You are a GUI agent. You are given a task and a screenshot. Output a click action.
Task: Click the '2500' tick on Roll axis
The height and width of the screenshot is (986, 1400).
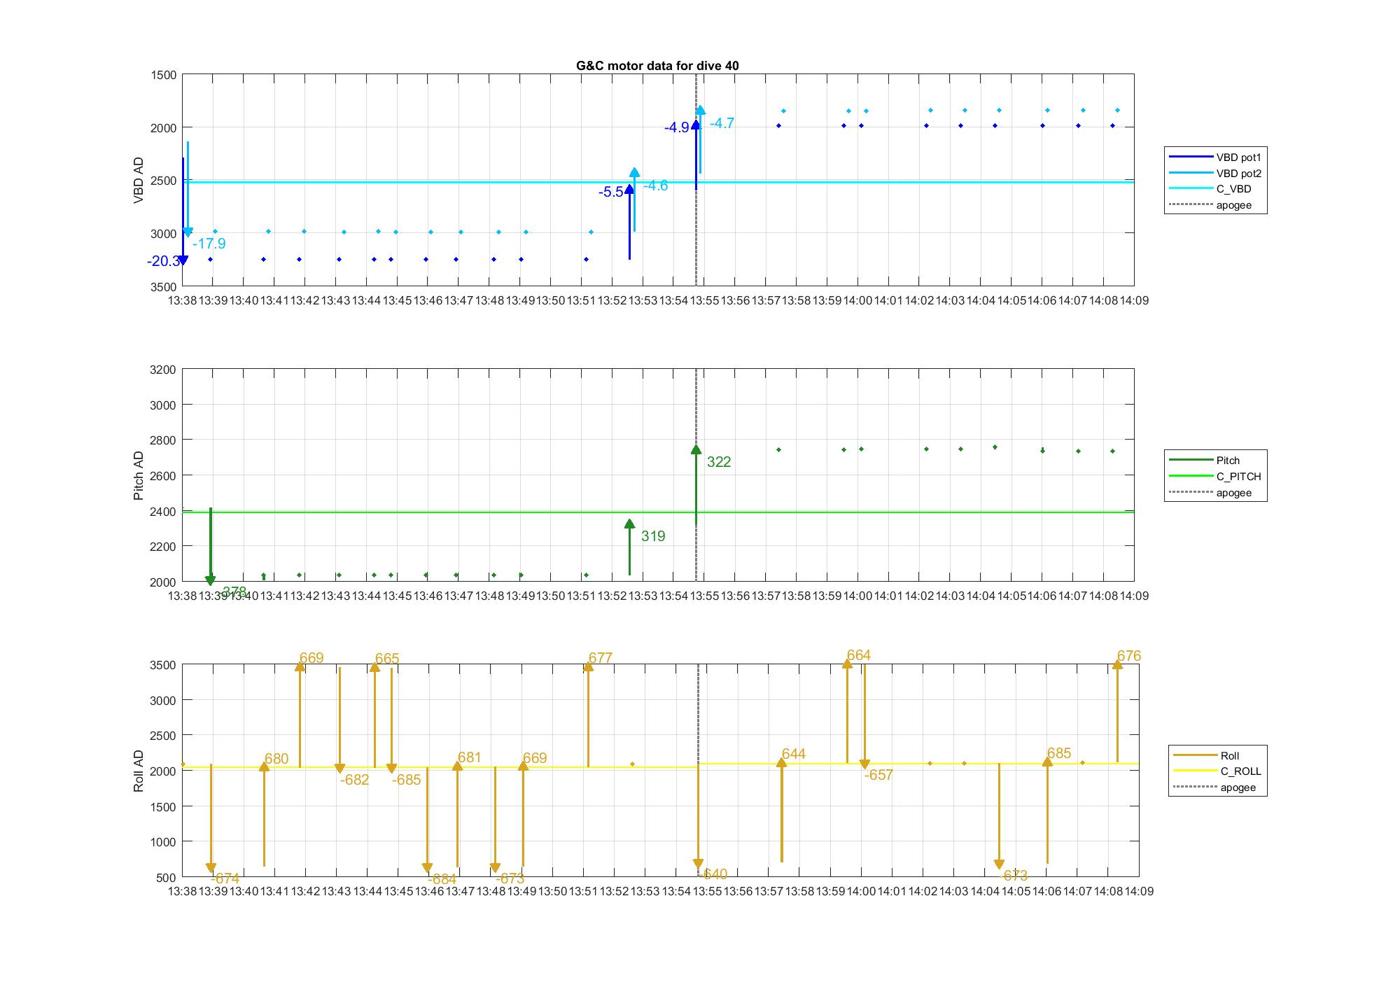[x=164, y=736]
